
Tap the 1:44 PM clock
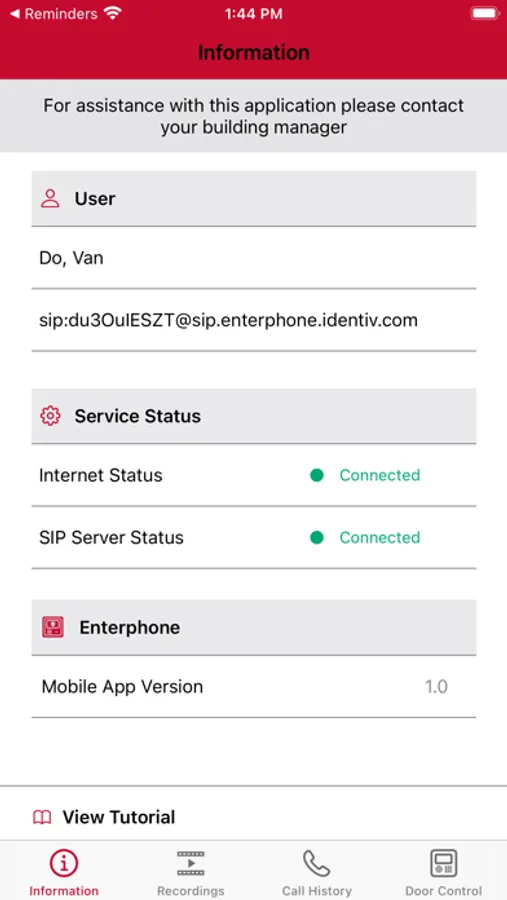[x=253, y=14]
